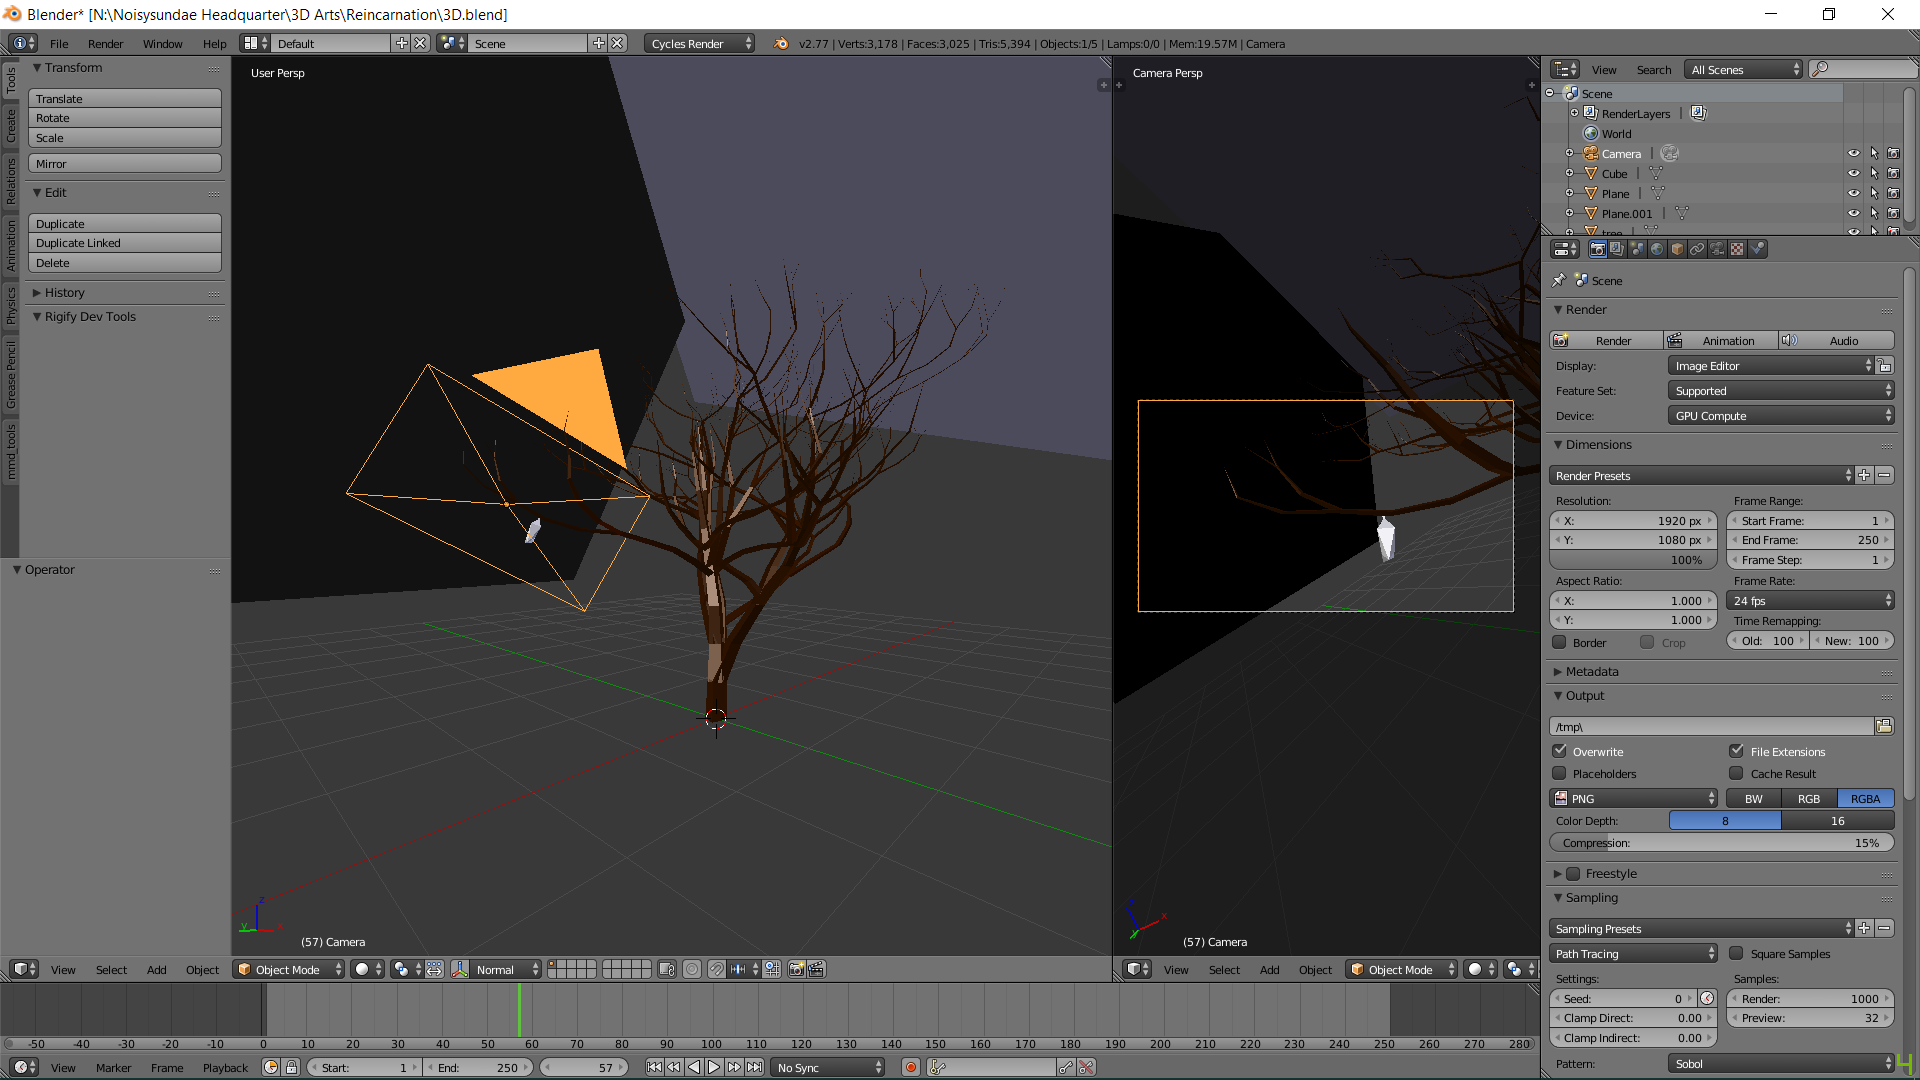This screenshot has width=1920, height=1080.
Task: Disable the File Extensions checkbox
Action: coord(1737,751)
